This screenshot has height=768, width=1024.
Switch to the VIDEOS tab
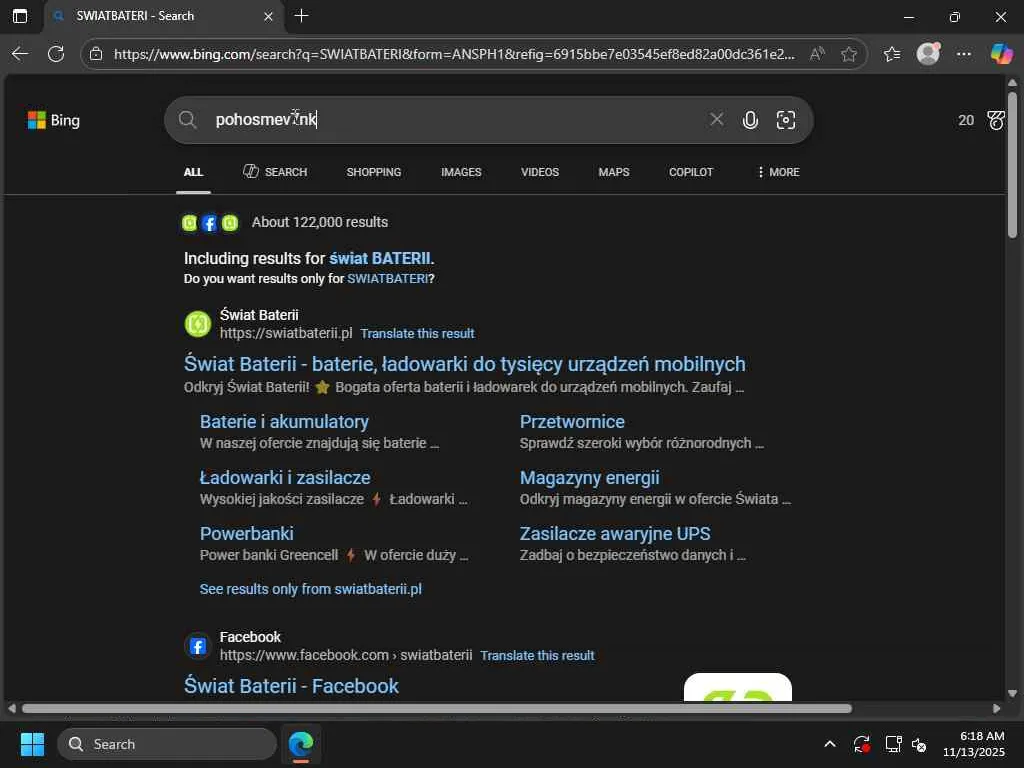pyautogui.click(x=539, y=172)
